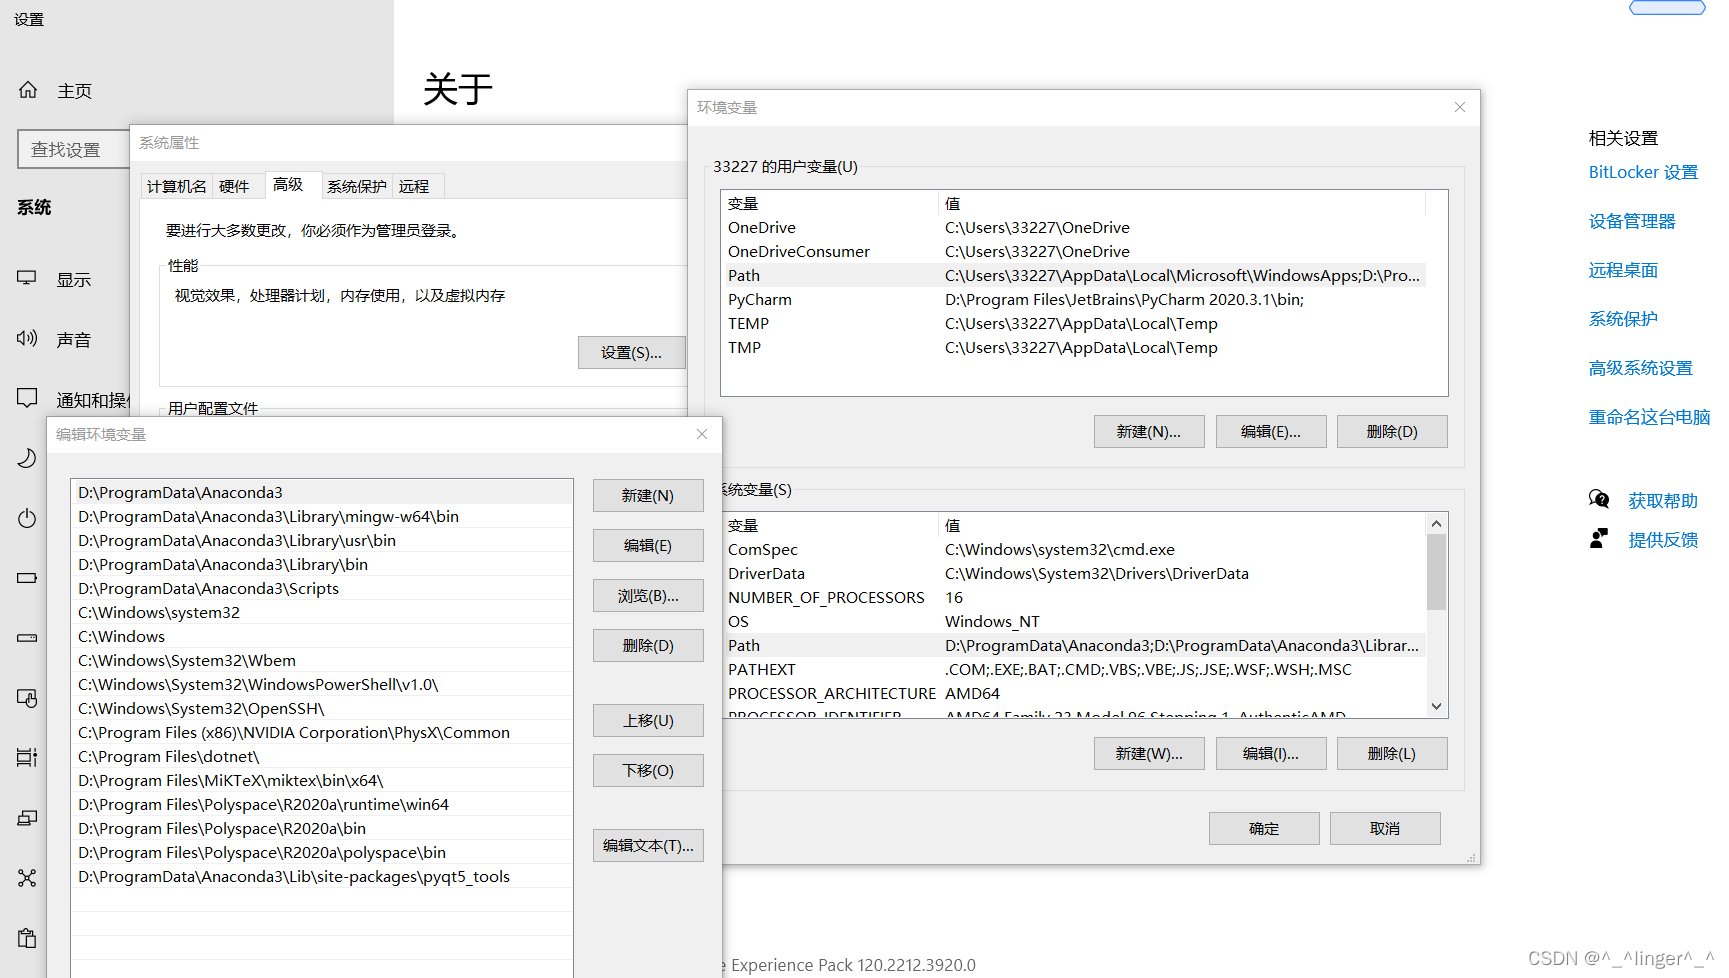The width and height of the screenshot is (1729, 978).
Task: Open the Multitasking icon in sidebar
Action: pyautogui.click(x=27, y=757)
